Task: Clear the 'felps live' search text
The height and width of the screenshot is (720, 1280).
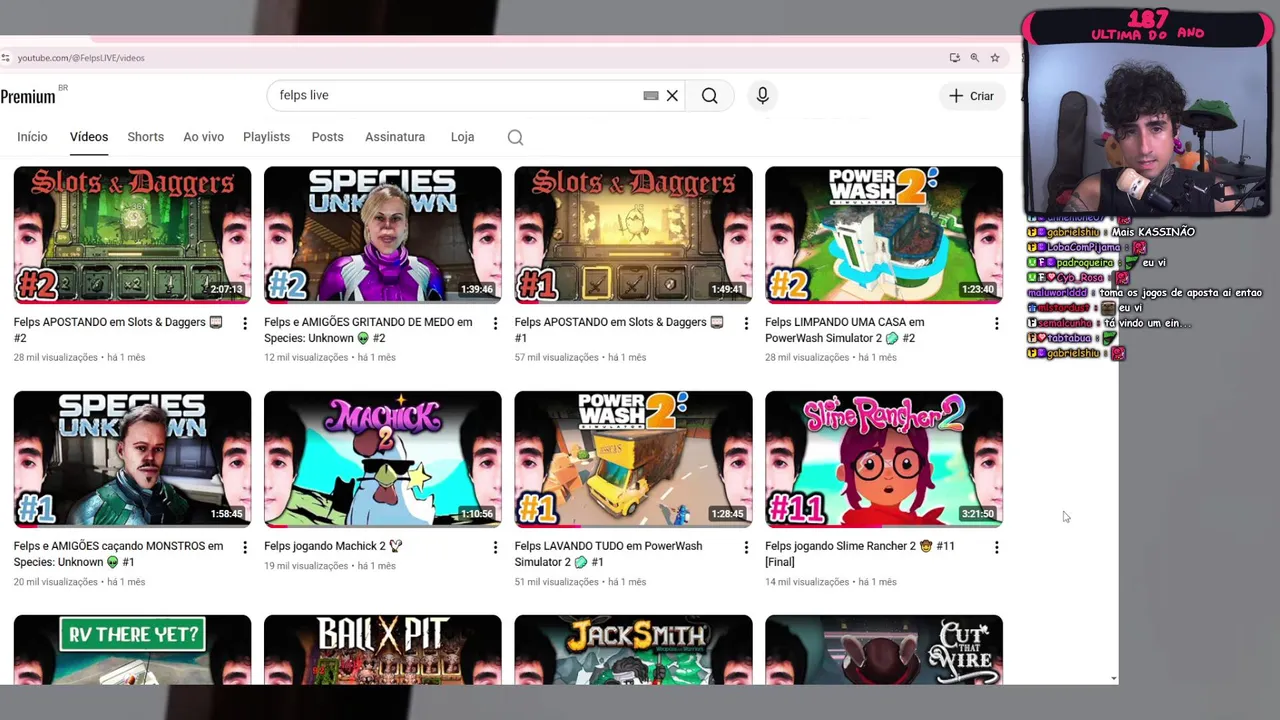Action: point(672,95)
